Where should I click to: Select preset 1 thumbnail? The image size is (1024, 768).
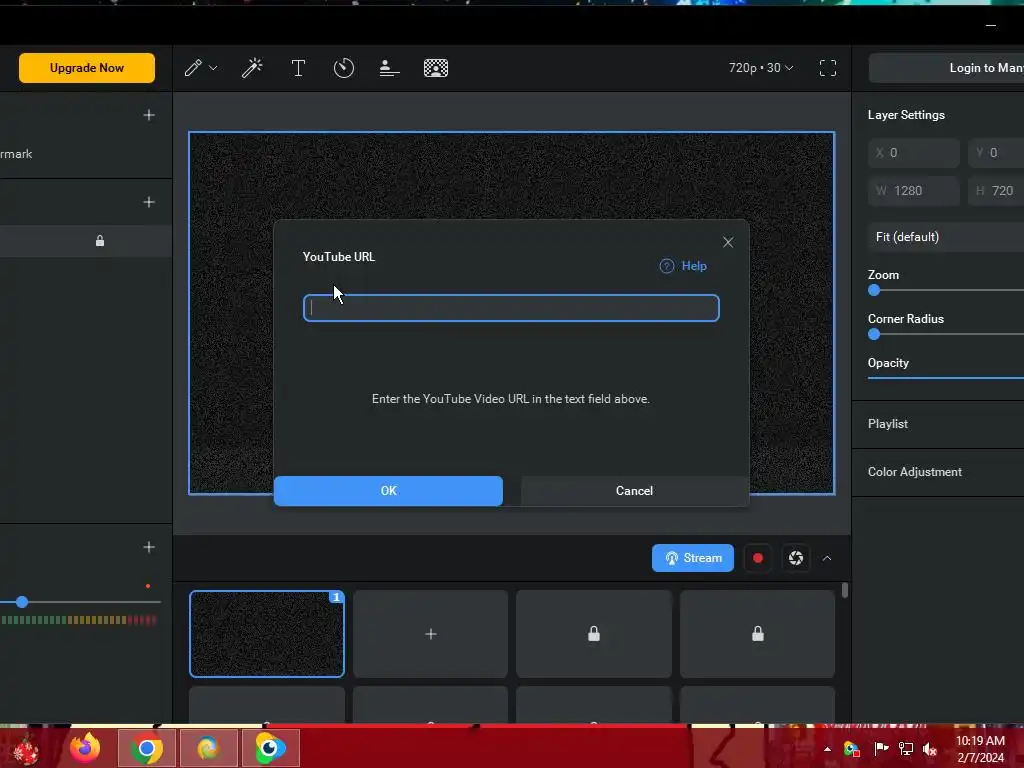pyautogui.click(x=267, y=634)
